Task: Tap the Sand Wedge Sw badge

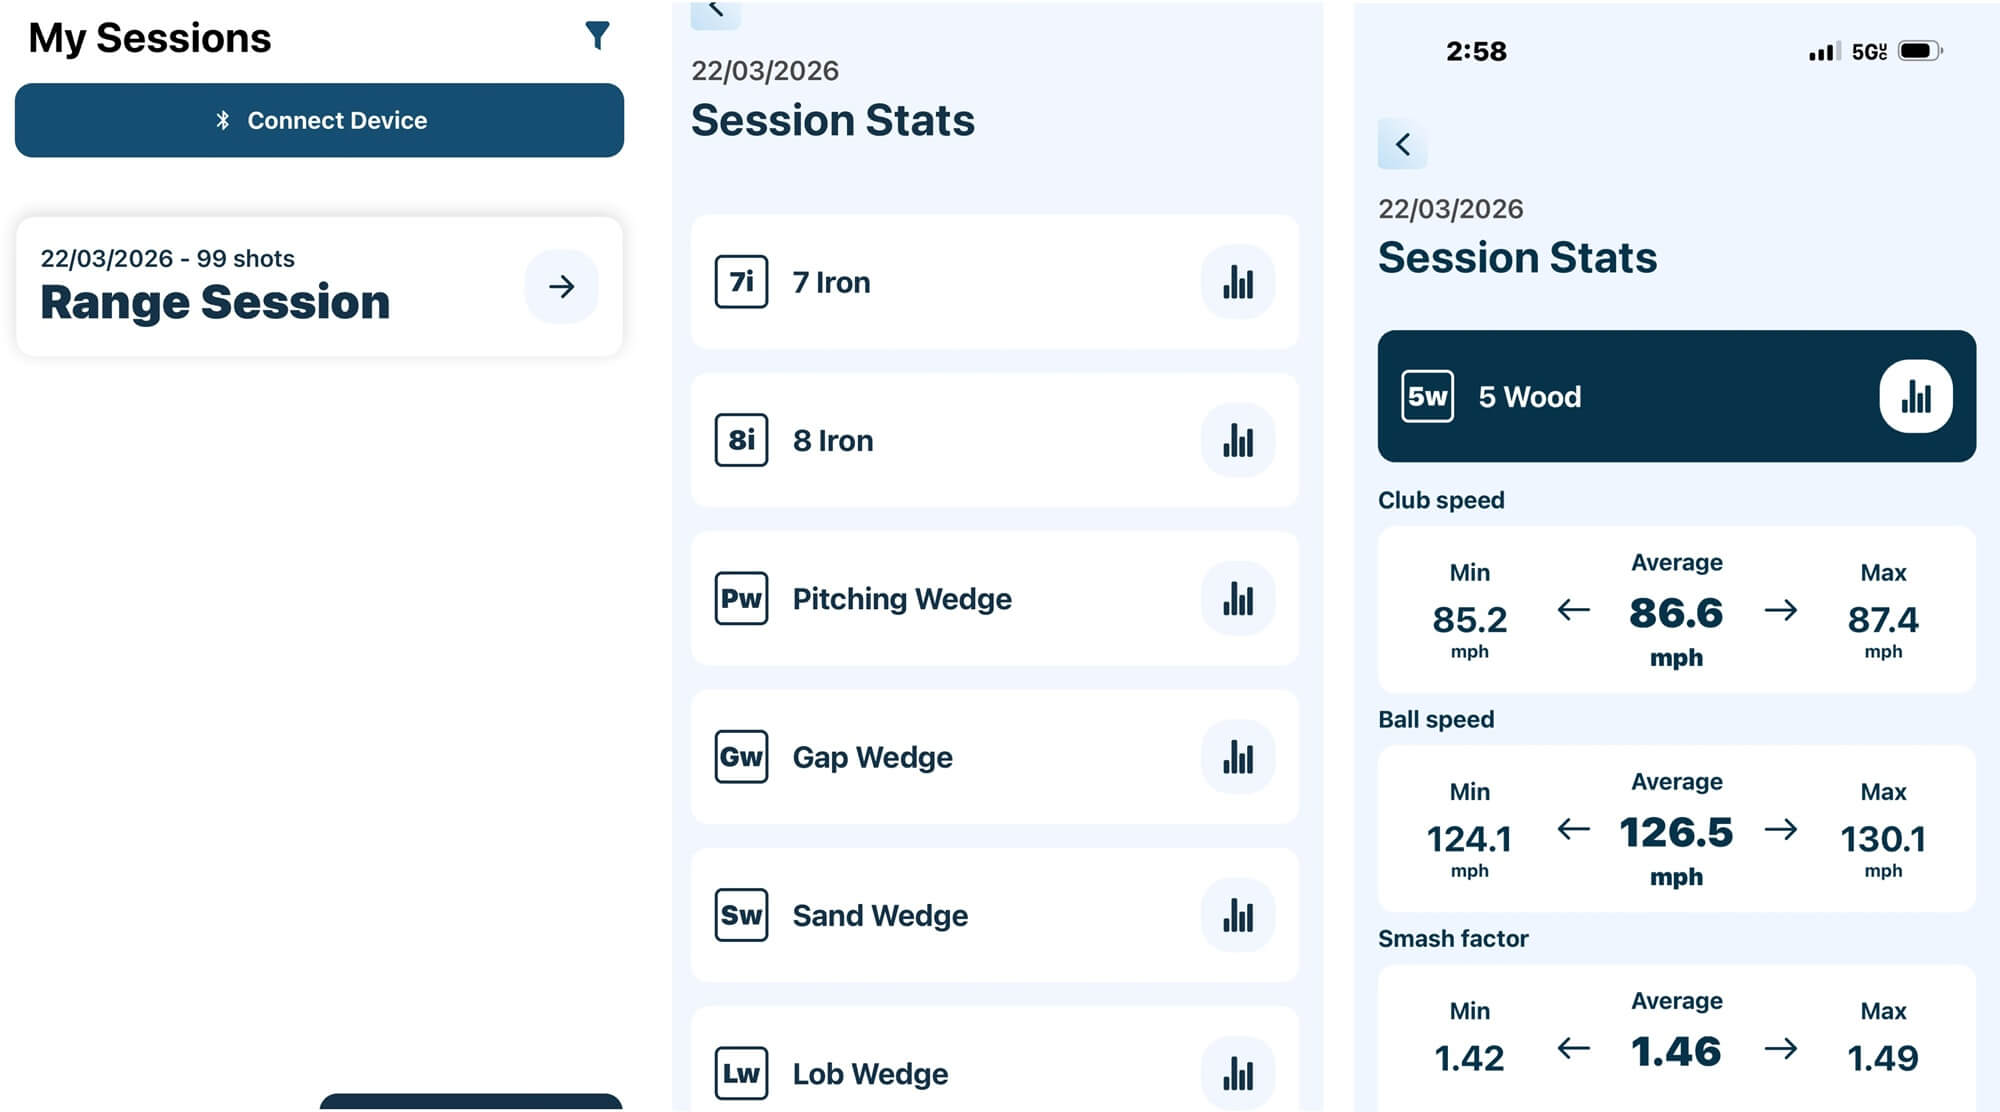Action: pos(741,915)
